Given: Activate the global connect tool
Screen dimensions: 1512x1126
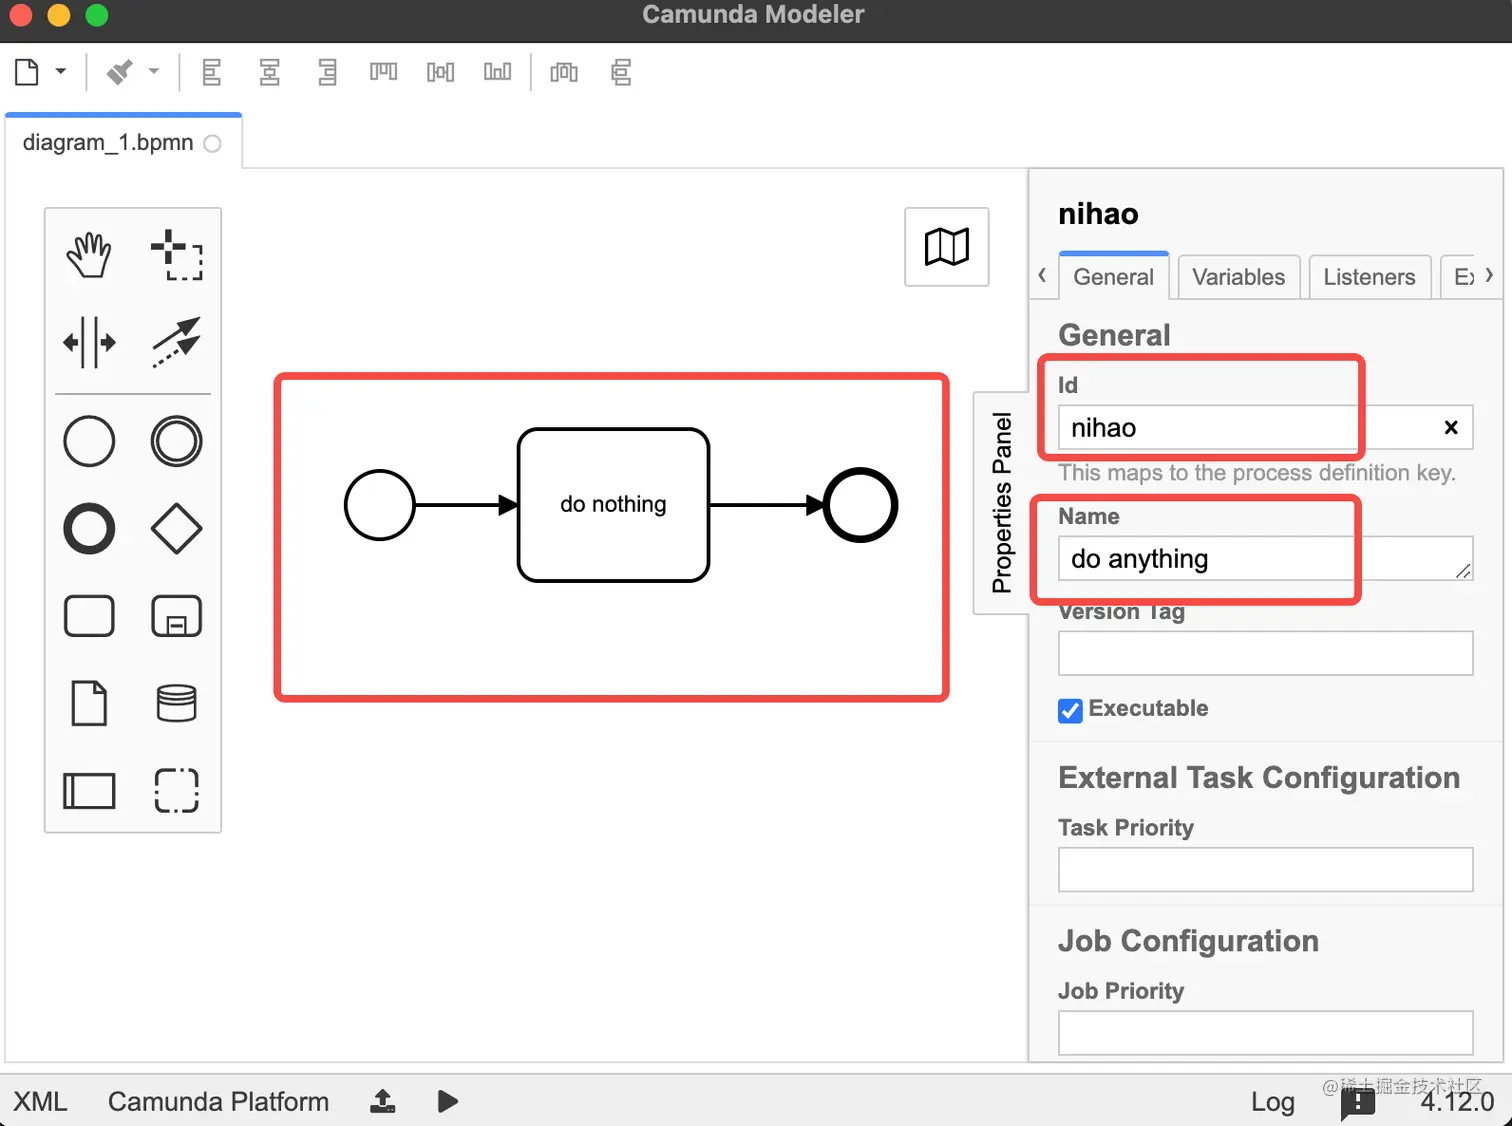Looking at the screenshot, I should tap(176, 342).
